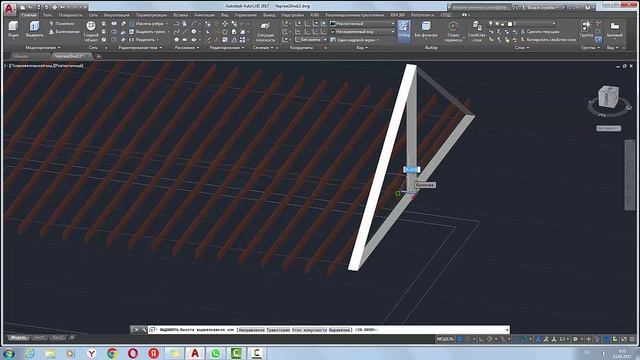Click the dynamic input height field
Screen dimensions: 640x360
(411, 169)
